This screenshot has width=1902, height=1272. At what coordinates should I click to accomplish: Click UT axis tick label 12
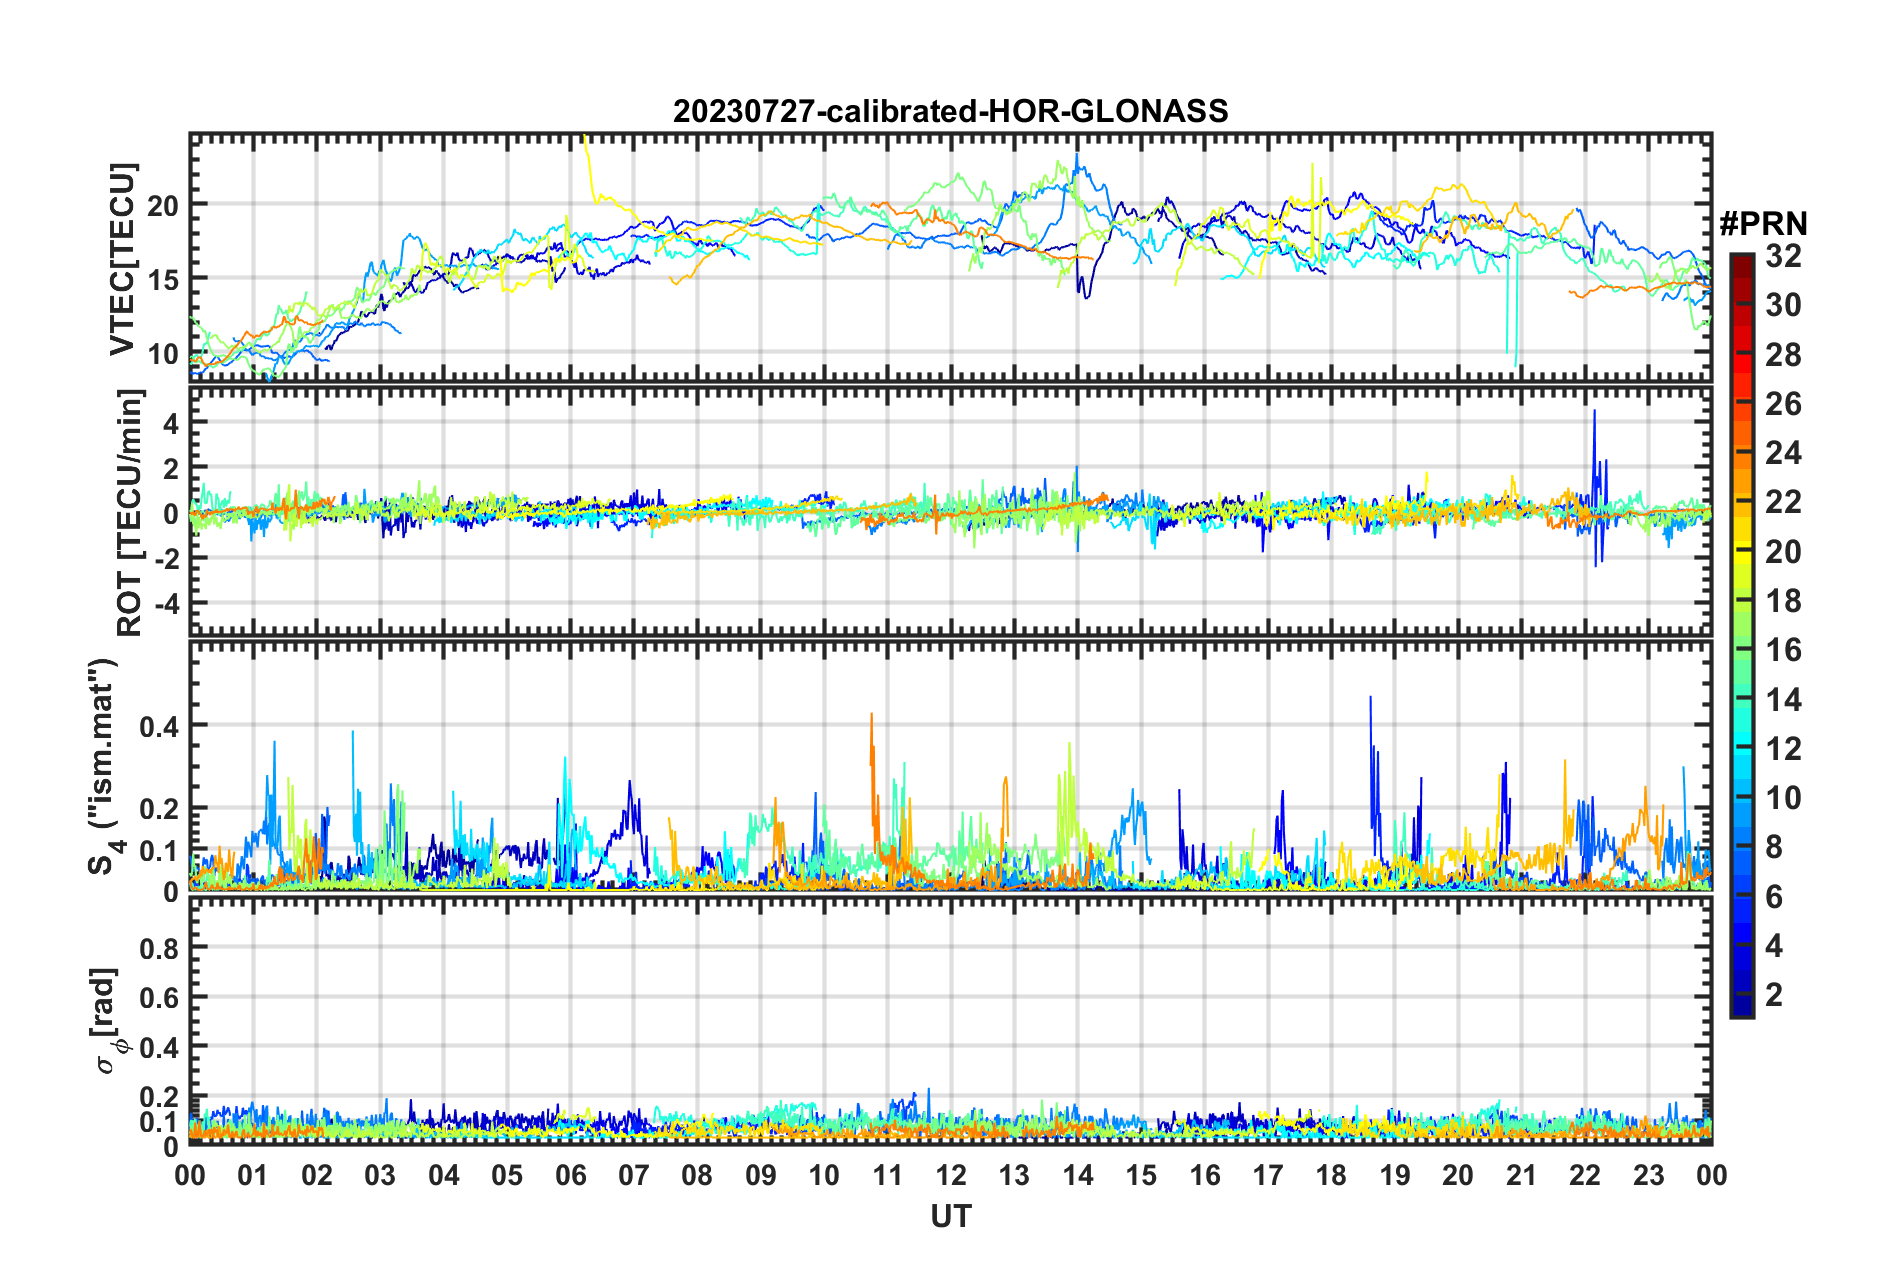tap(951, 1176)
